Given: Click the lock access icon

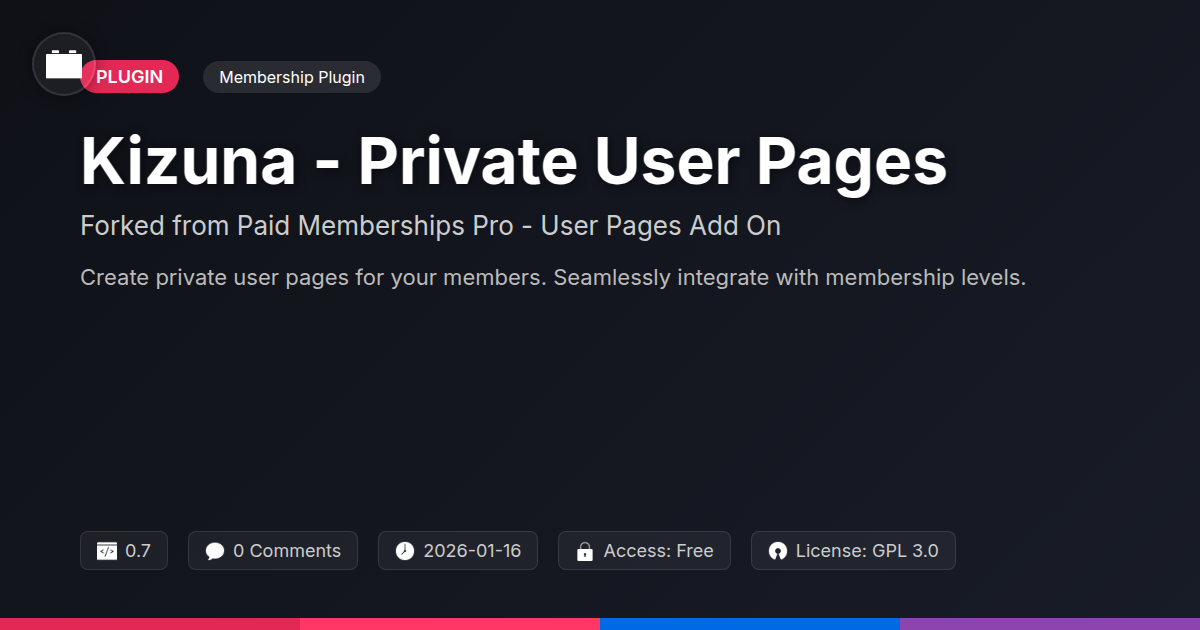Looking at the screenshot, I should 585,551.
